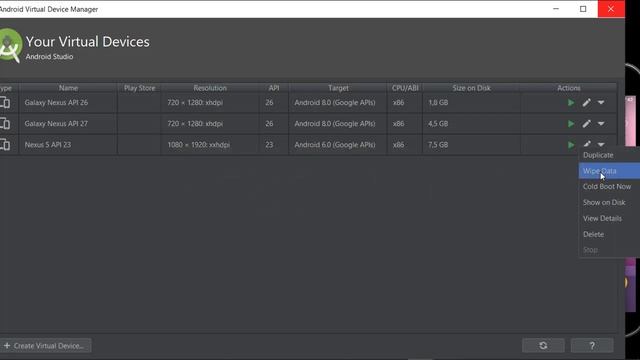Choose Delete from the context menu
The image size is (640, 360).
[609, 234]
